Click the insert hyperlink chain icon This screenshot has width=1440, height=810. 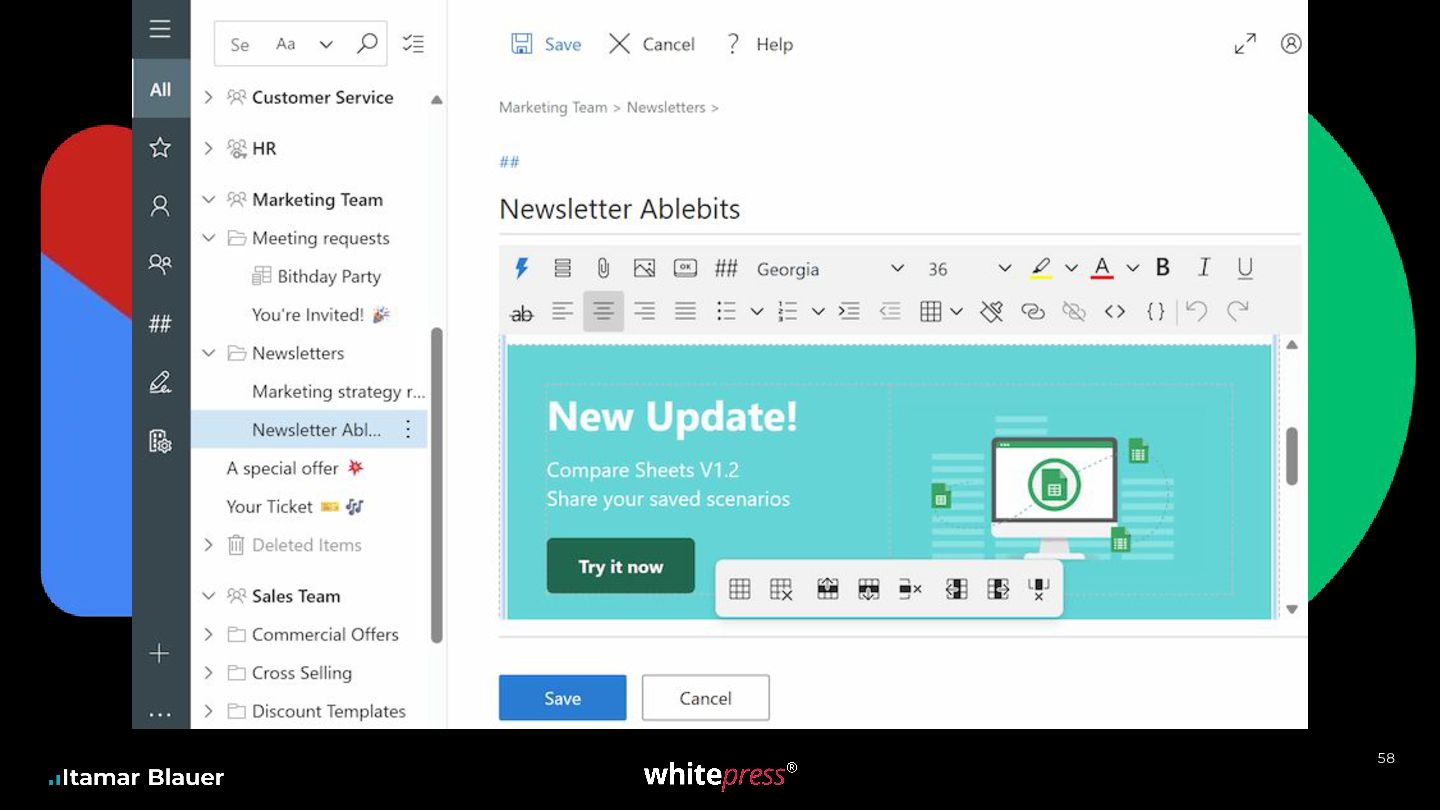tap(1033, 312)
